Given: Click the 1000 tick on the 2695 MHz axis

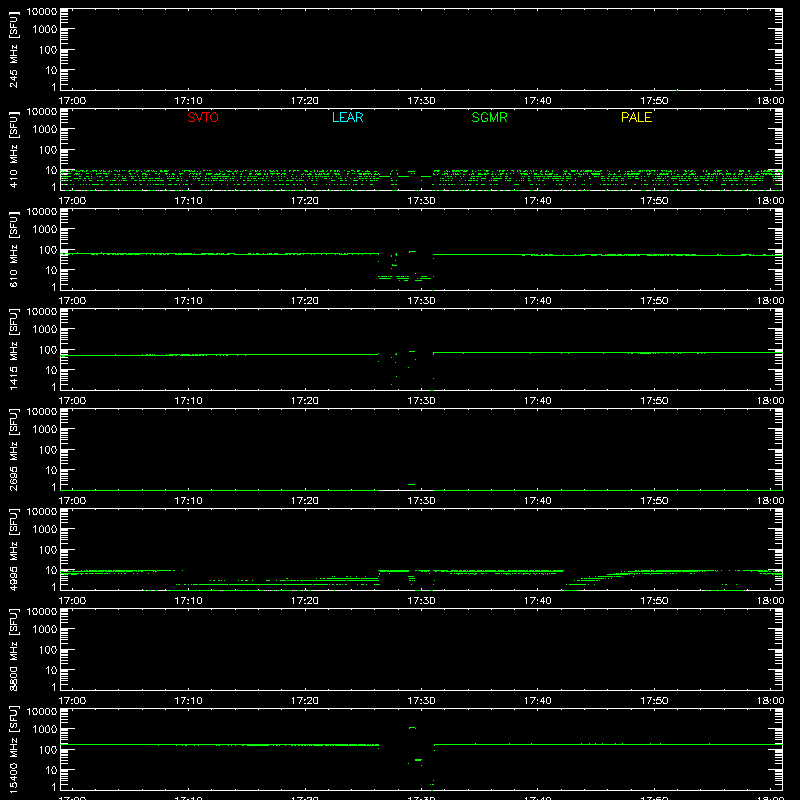Looking at the screenshot, I should pos(45,430).
